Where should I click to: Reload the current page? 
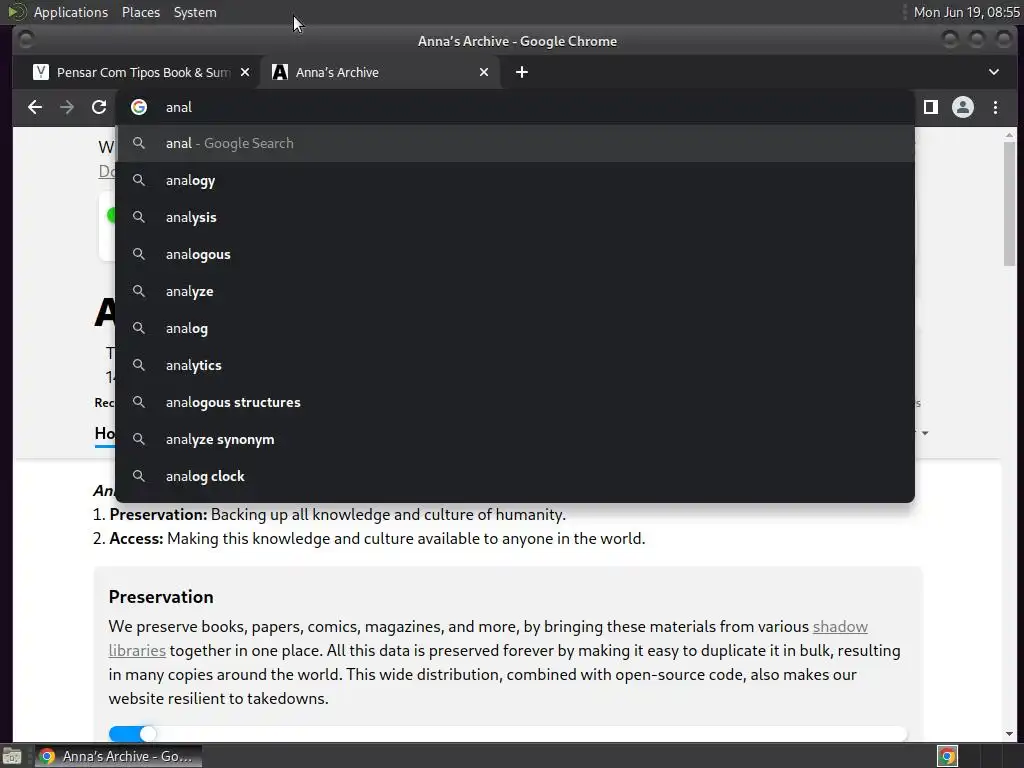click(x=99, y=107)
